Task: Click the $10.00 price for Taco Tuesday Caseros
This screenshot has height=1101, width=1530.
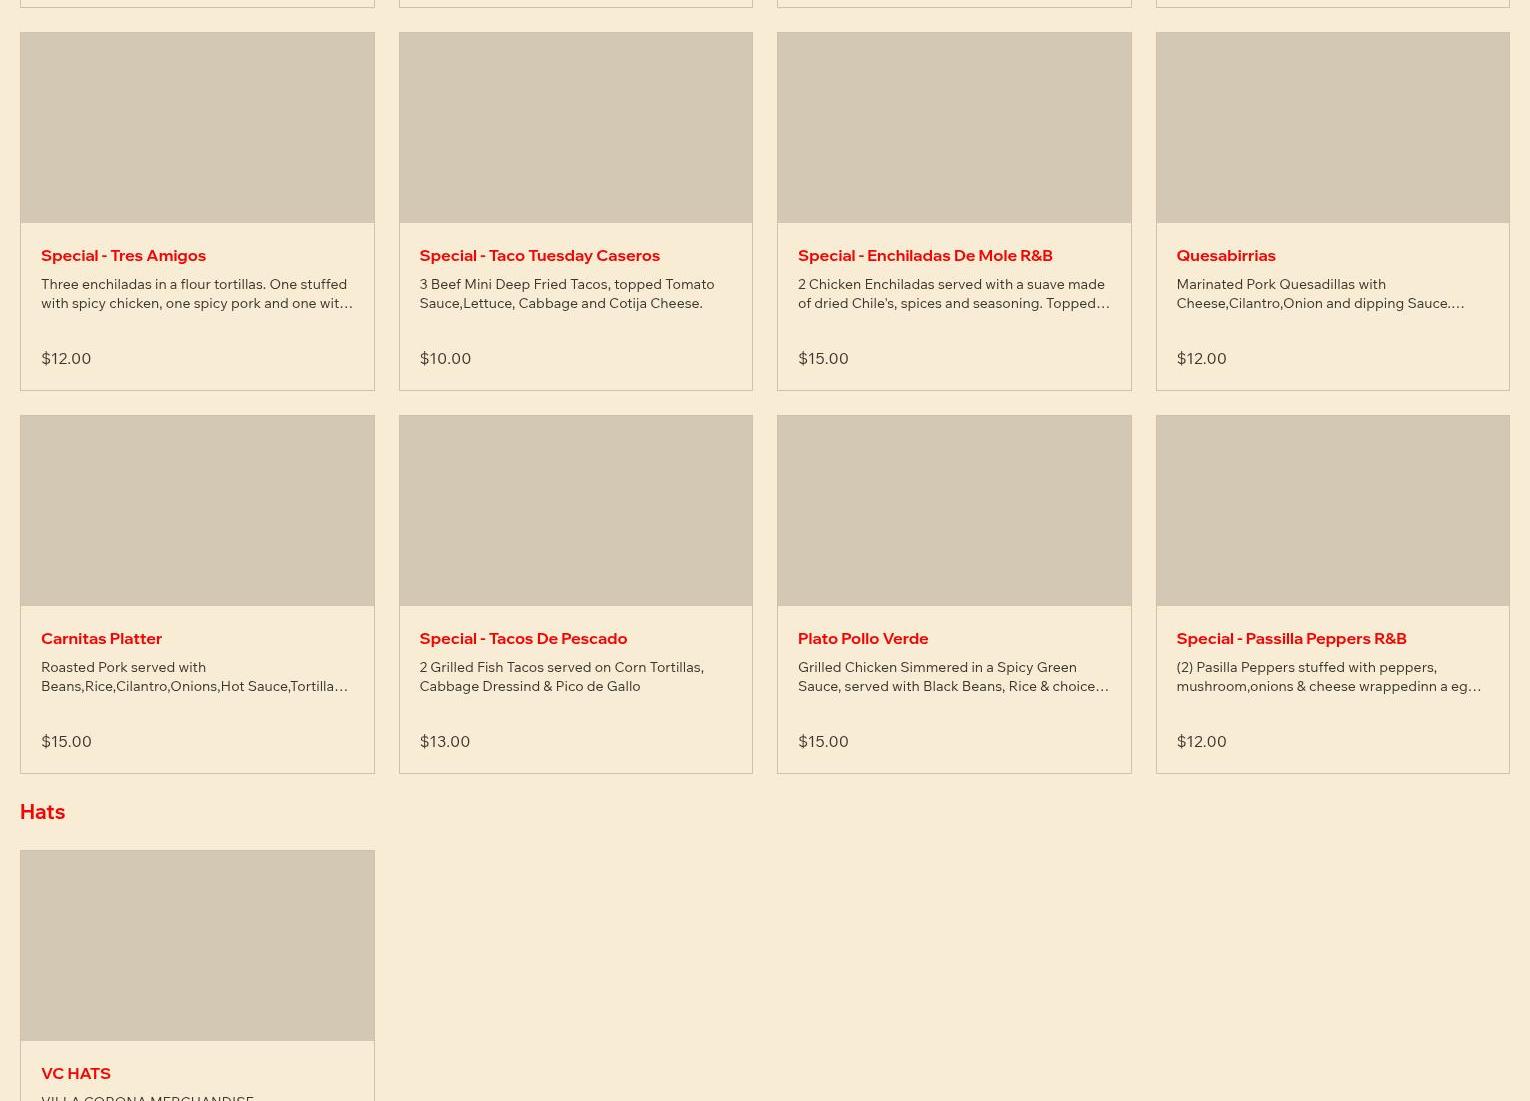Action: 445,358
